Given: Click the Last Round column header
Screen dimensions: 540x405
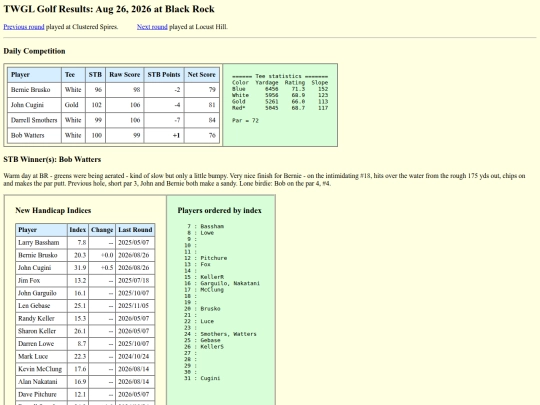Looking at the screenshot, I should (135, 230).
